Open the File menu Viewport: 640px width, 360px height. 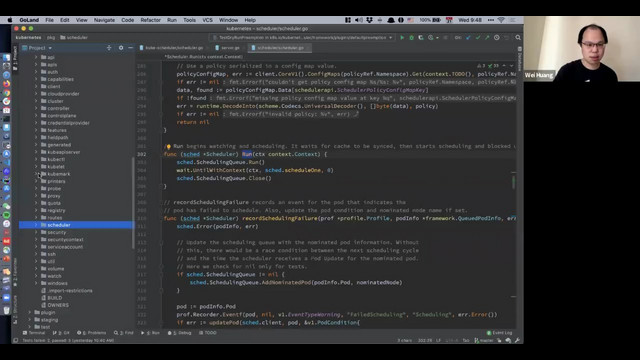tap(49, 20)
